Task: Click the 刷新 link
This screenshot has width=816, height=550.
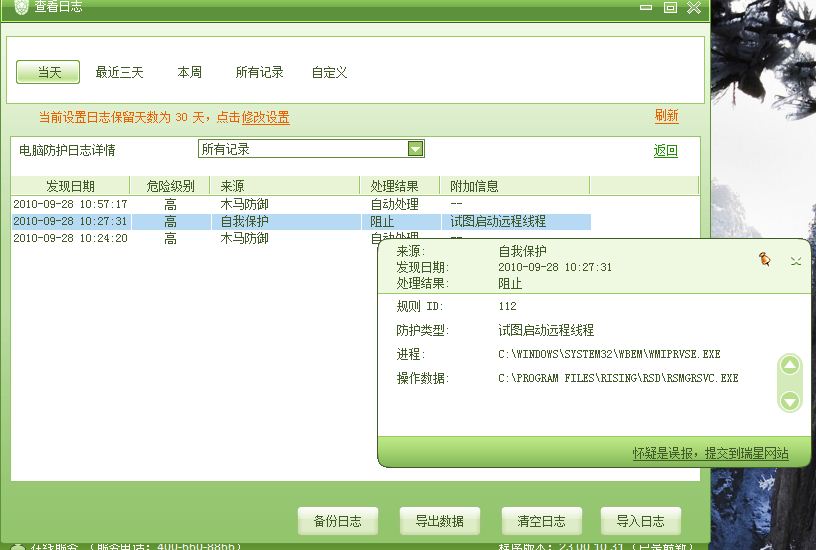Action: 666,116
